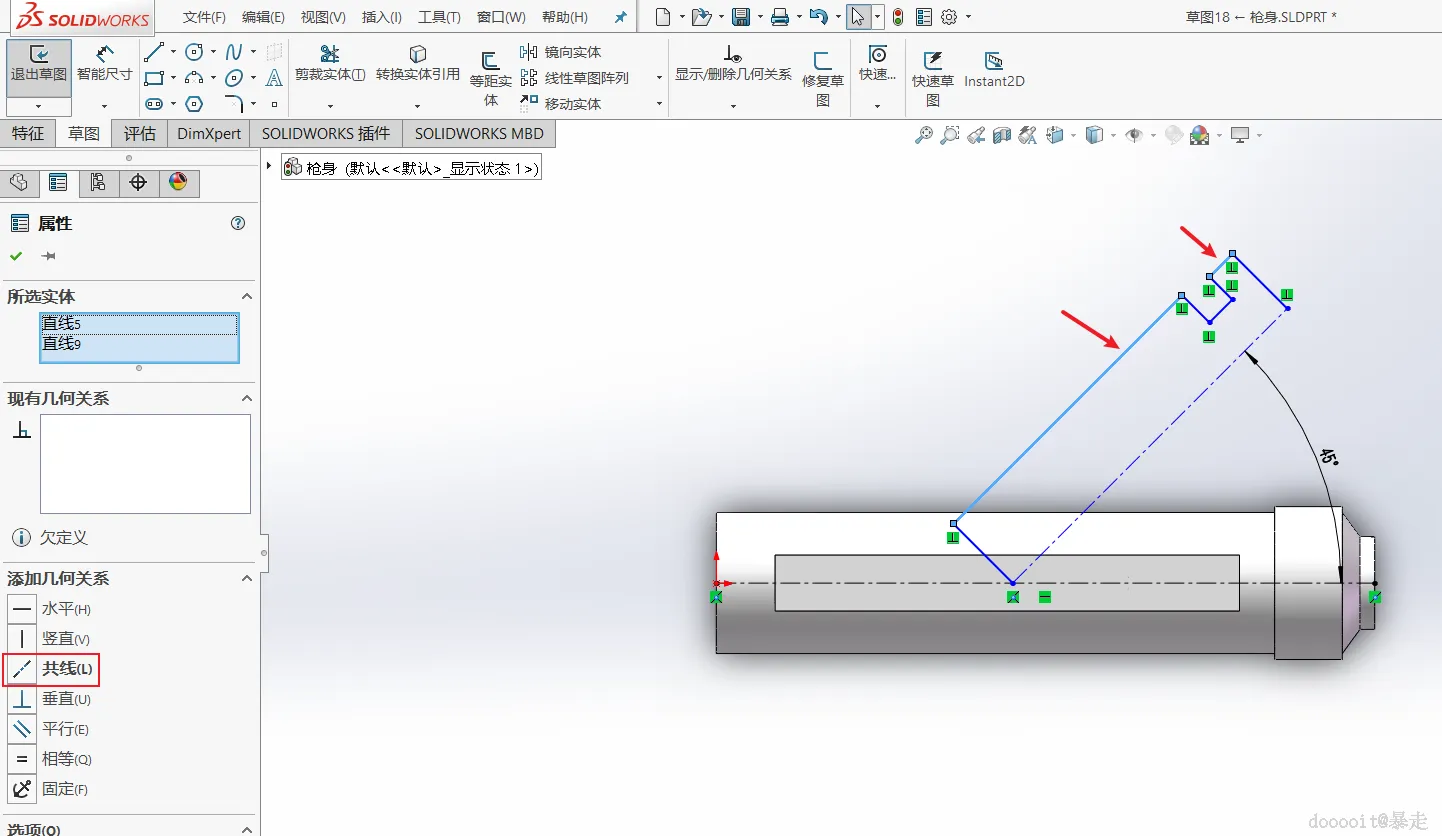Add Equal relation 相等(Q)
Screen dimensions: 1442x836
[x=51, y=759]
